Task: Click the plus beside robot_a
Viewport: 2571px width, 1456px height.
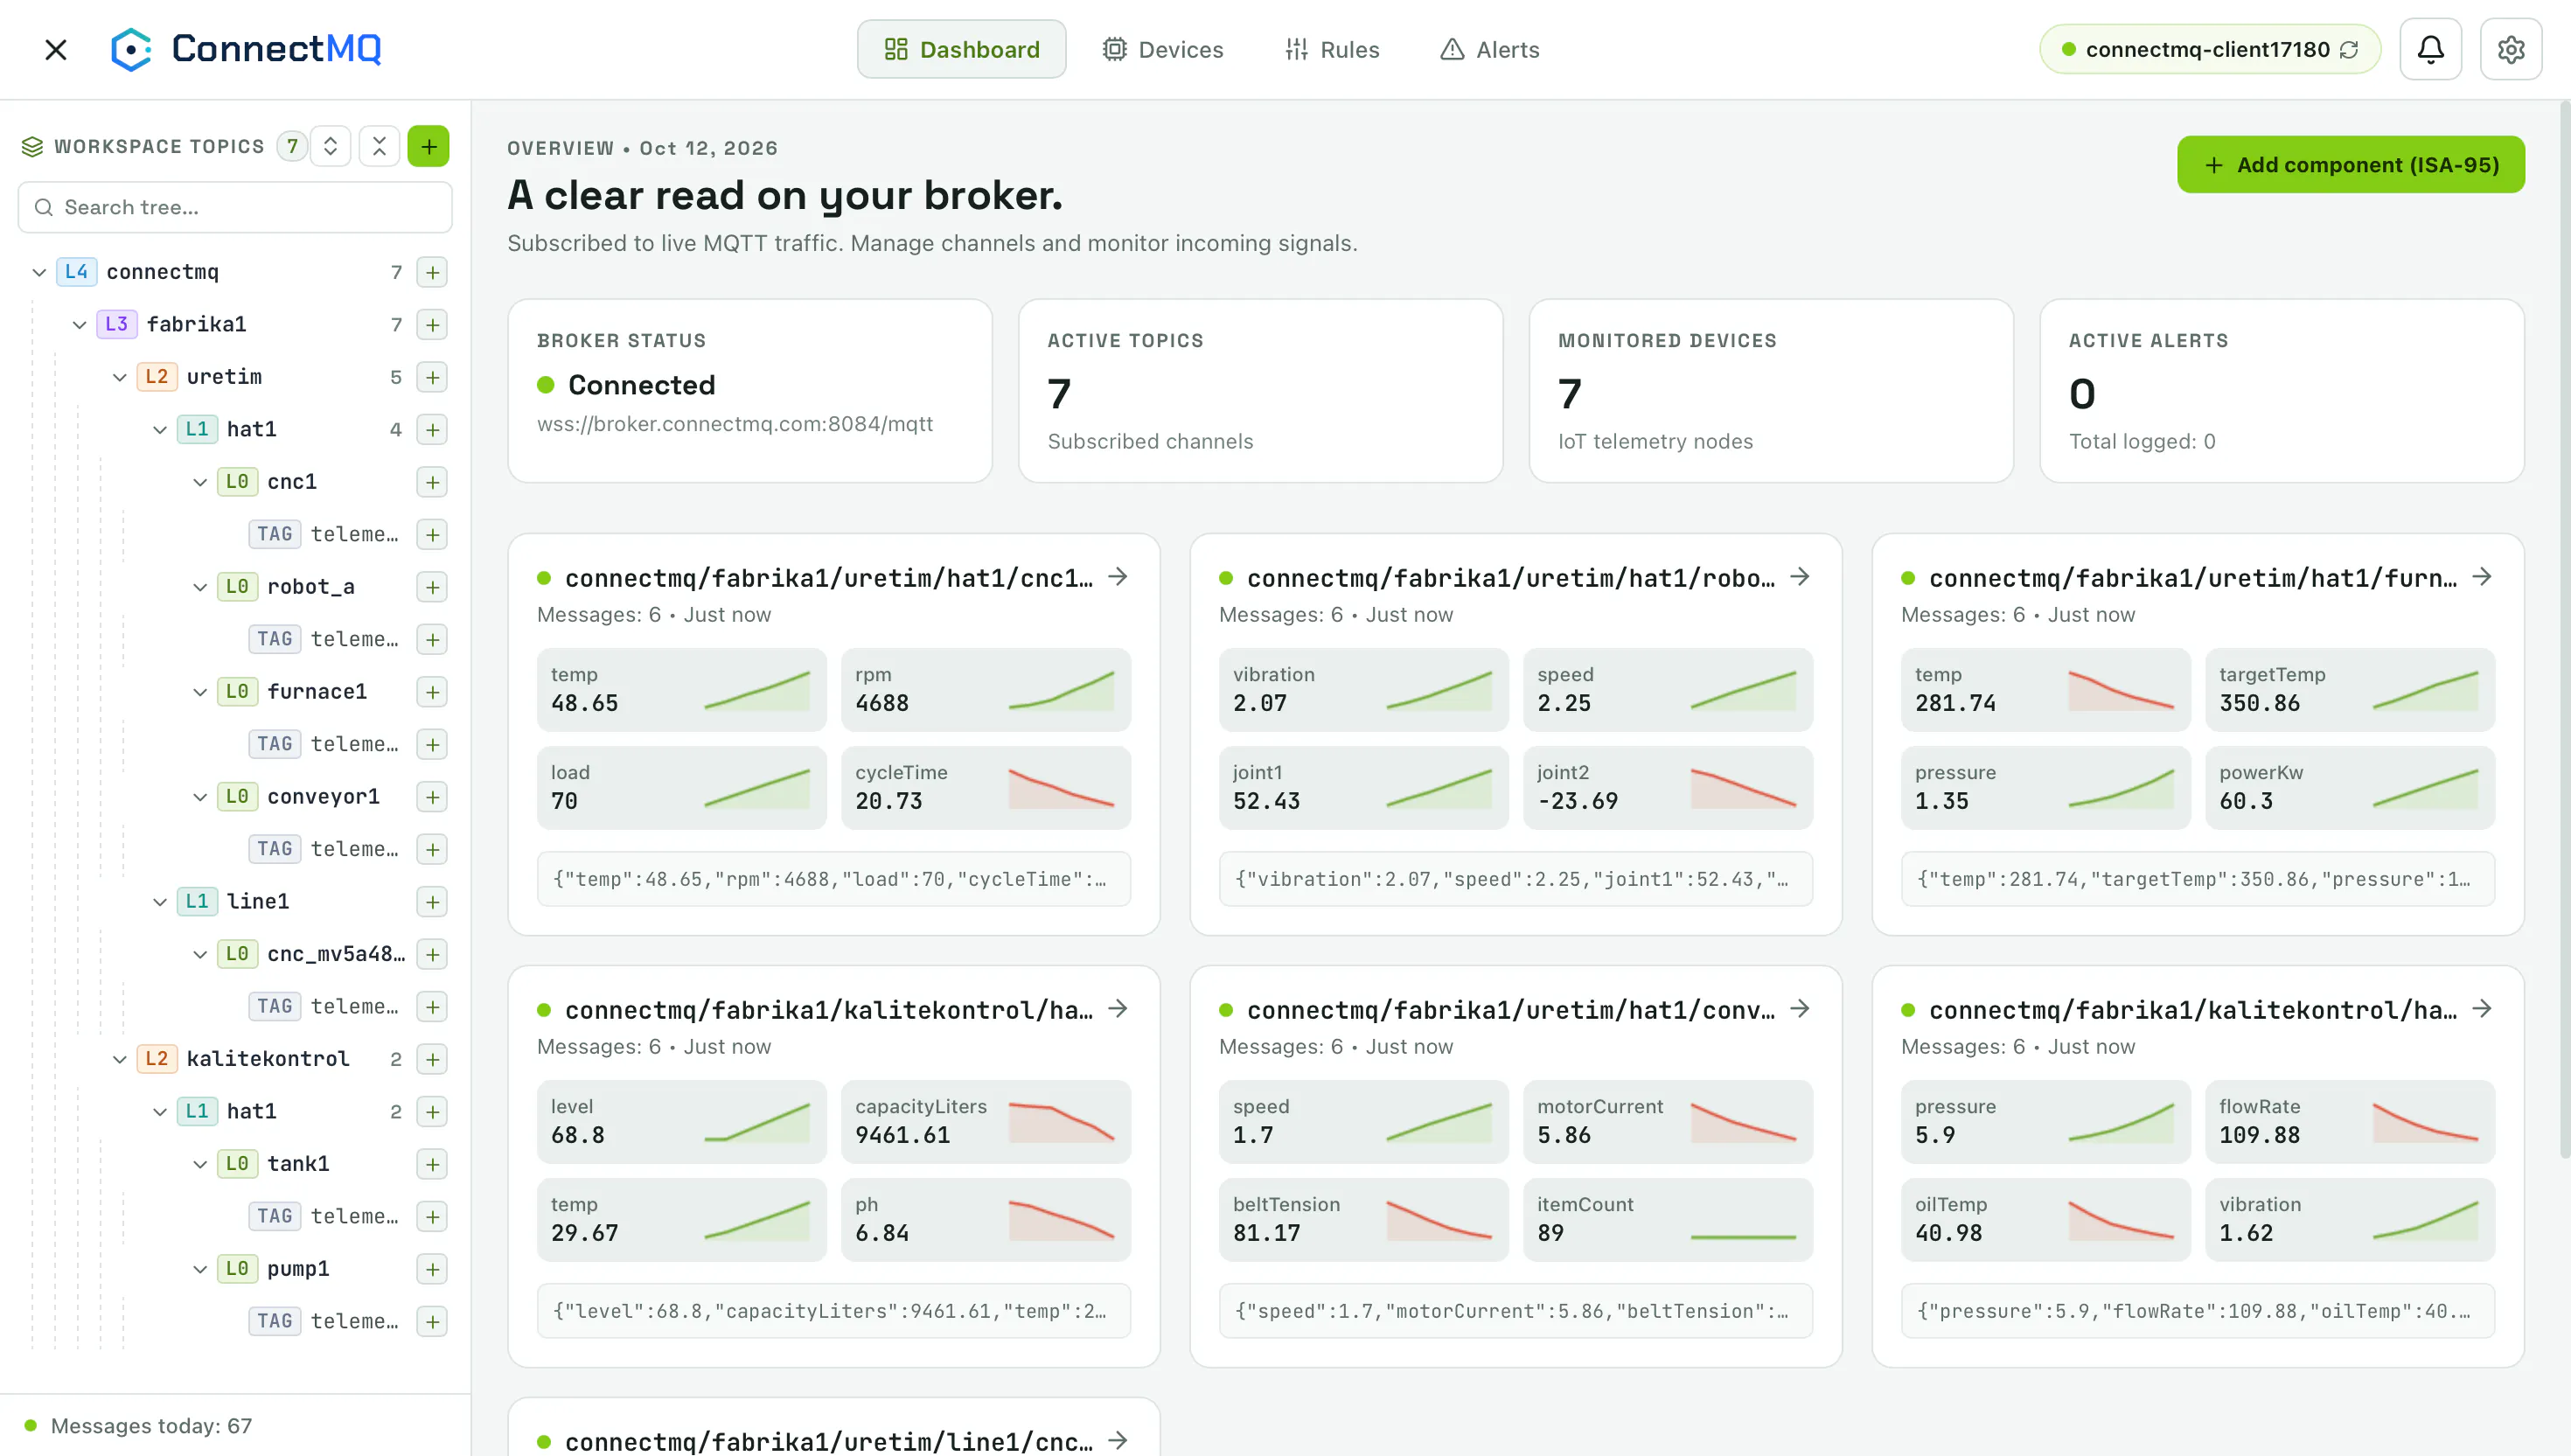Action: [x=432, y=587]
